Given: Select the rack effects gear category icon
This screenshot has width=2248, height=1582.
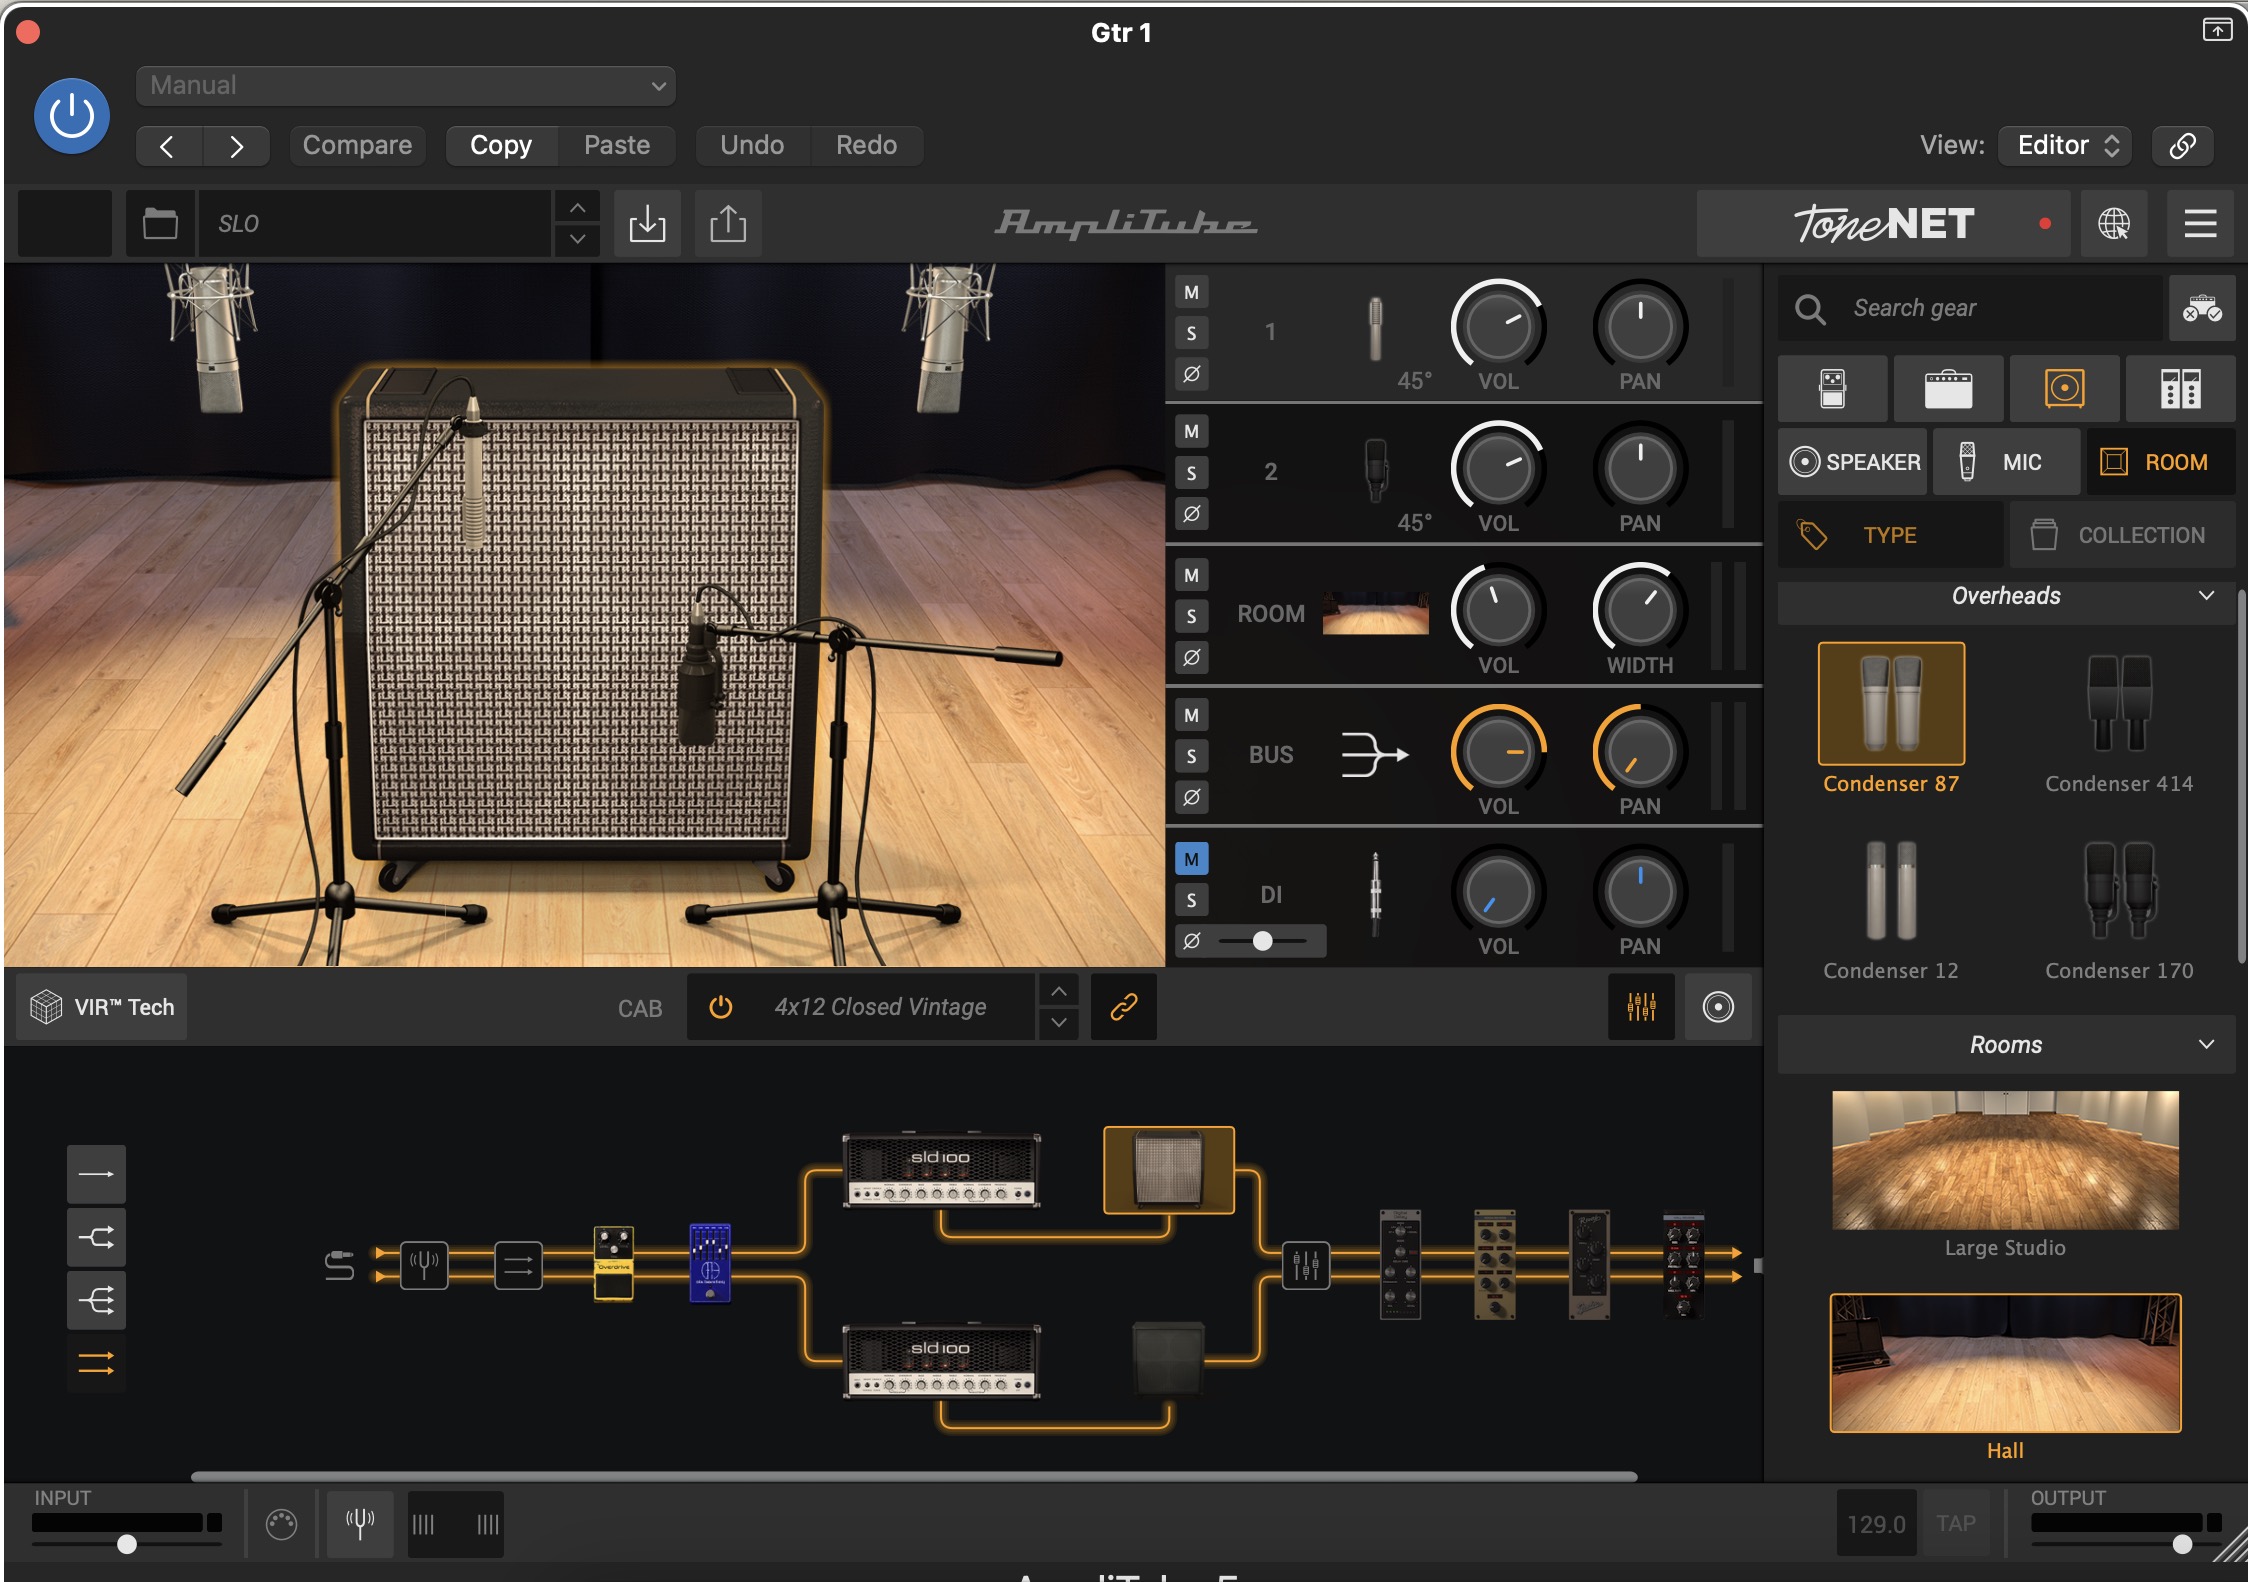Looking at the screenshot, I should [2180, 389].
